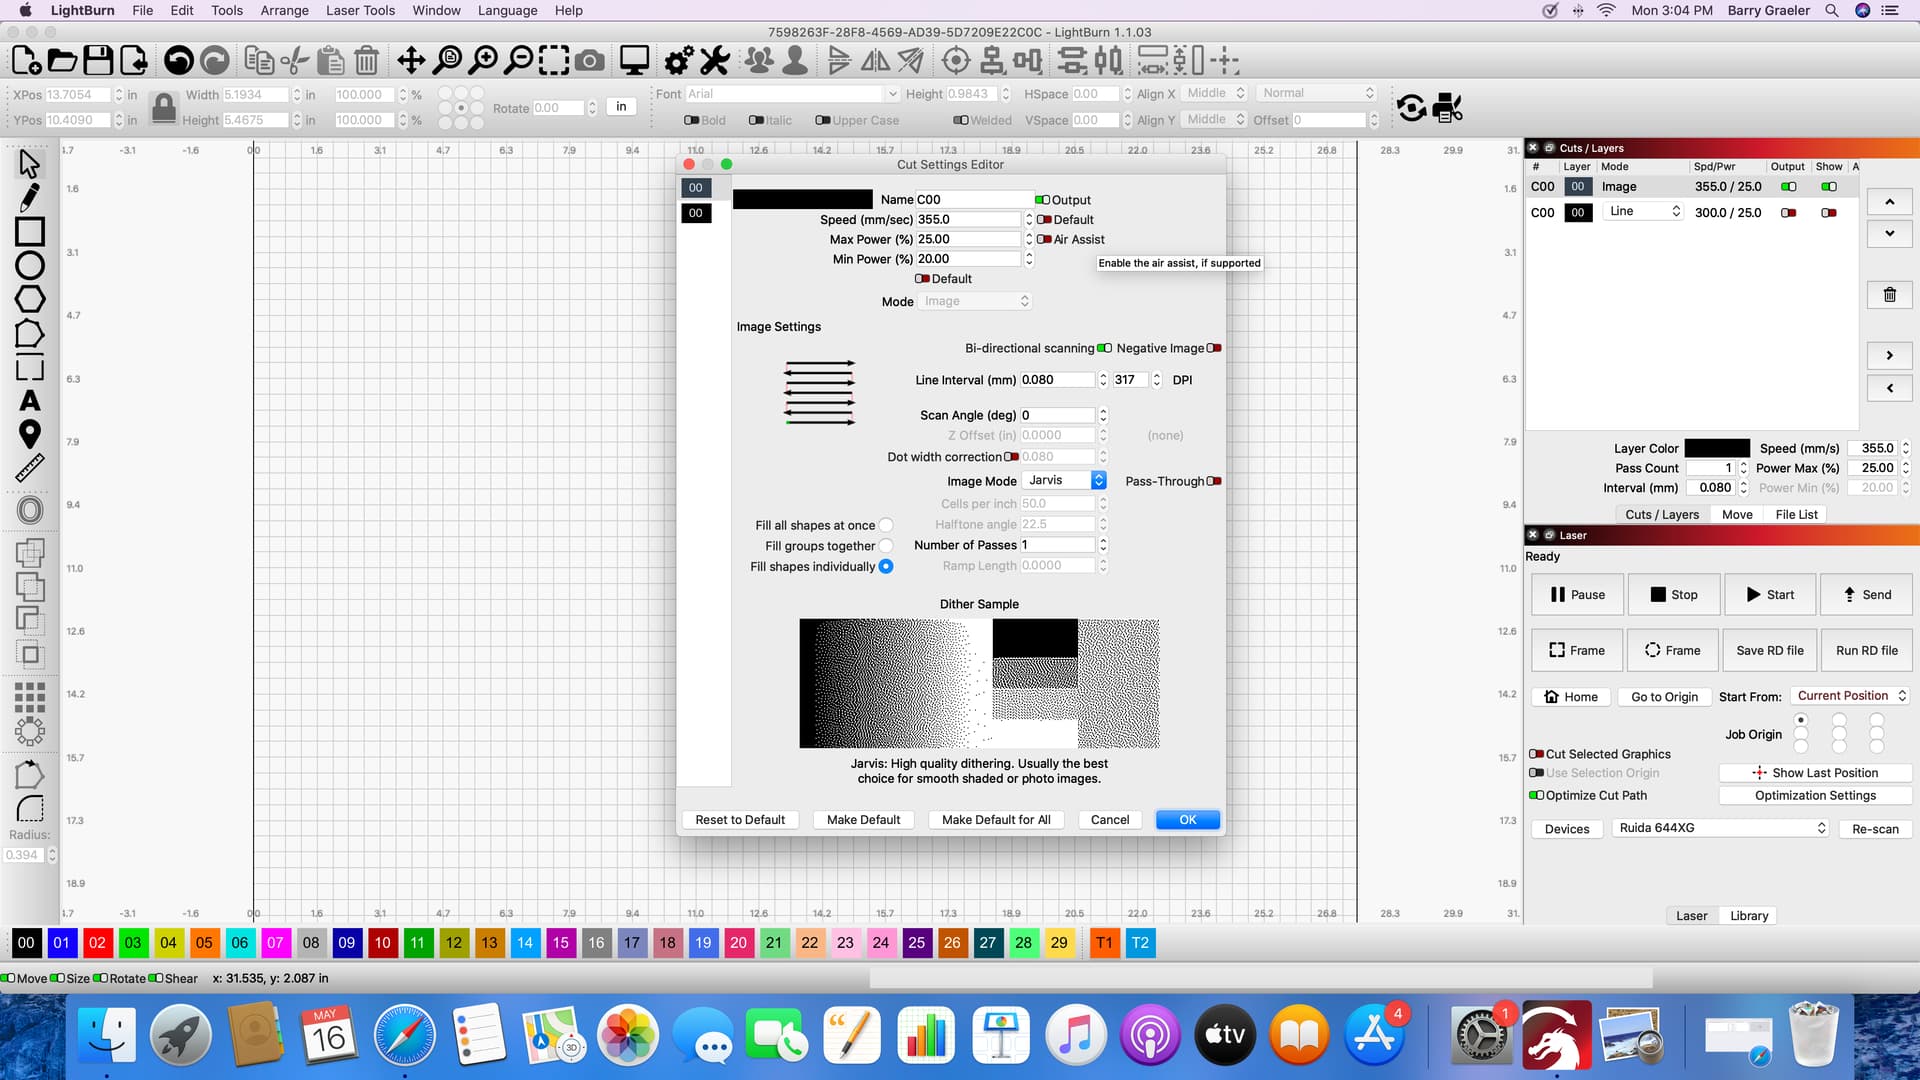Toggle the Pass-Through switch
Viewport: 1920px width, 1080px height.
(x=1214, y=481)
